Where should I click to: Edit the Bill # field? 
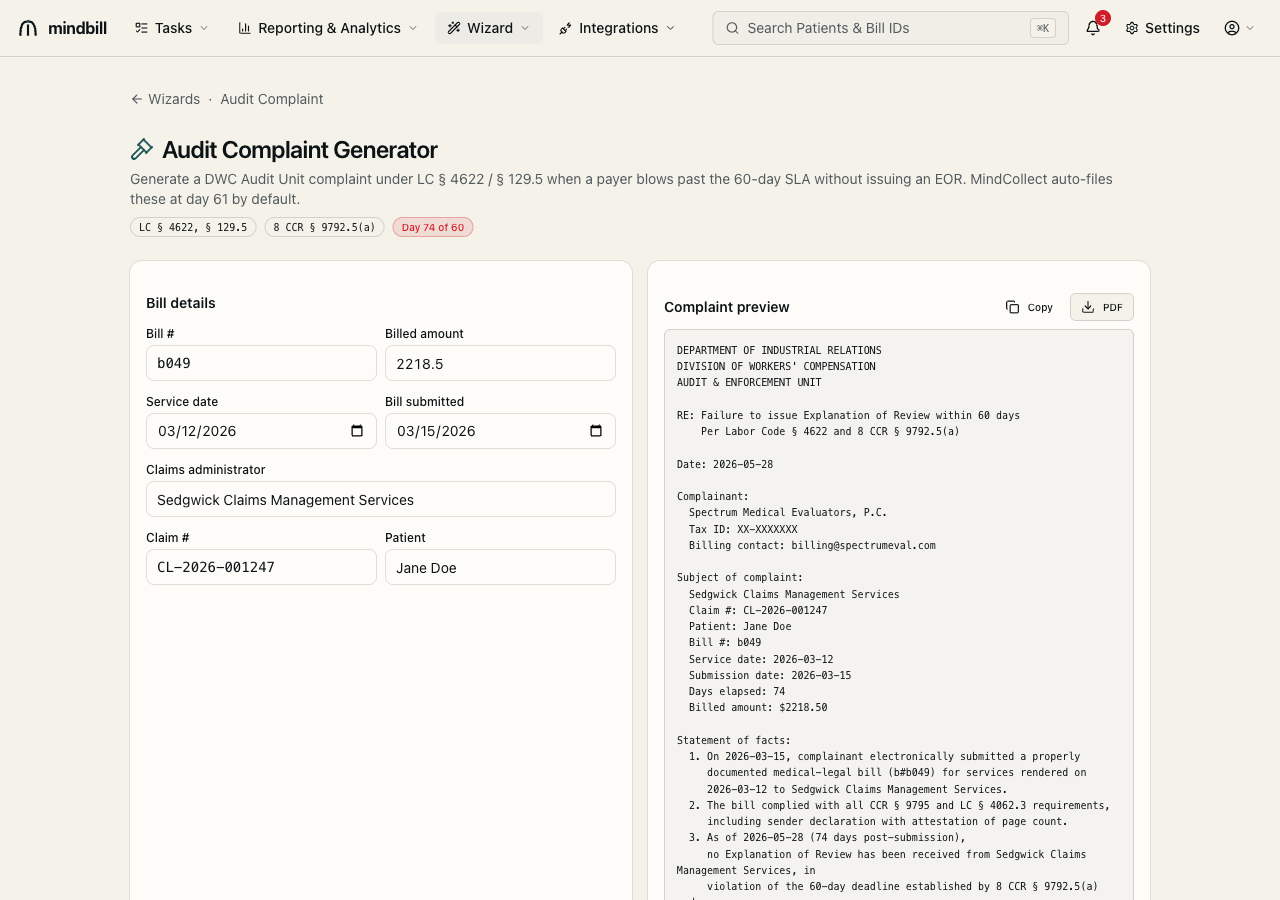coord(261,363)
